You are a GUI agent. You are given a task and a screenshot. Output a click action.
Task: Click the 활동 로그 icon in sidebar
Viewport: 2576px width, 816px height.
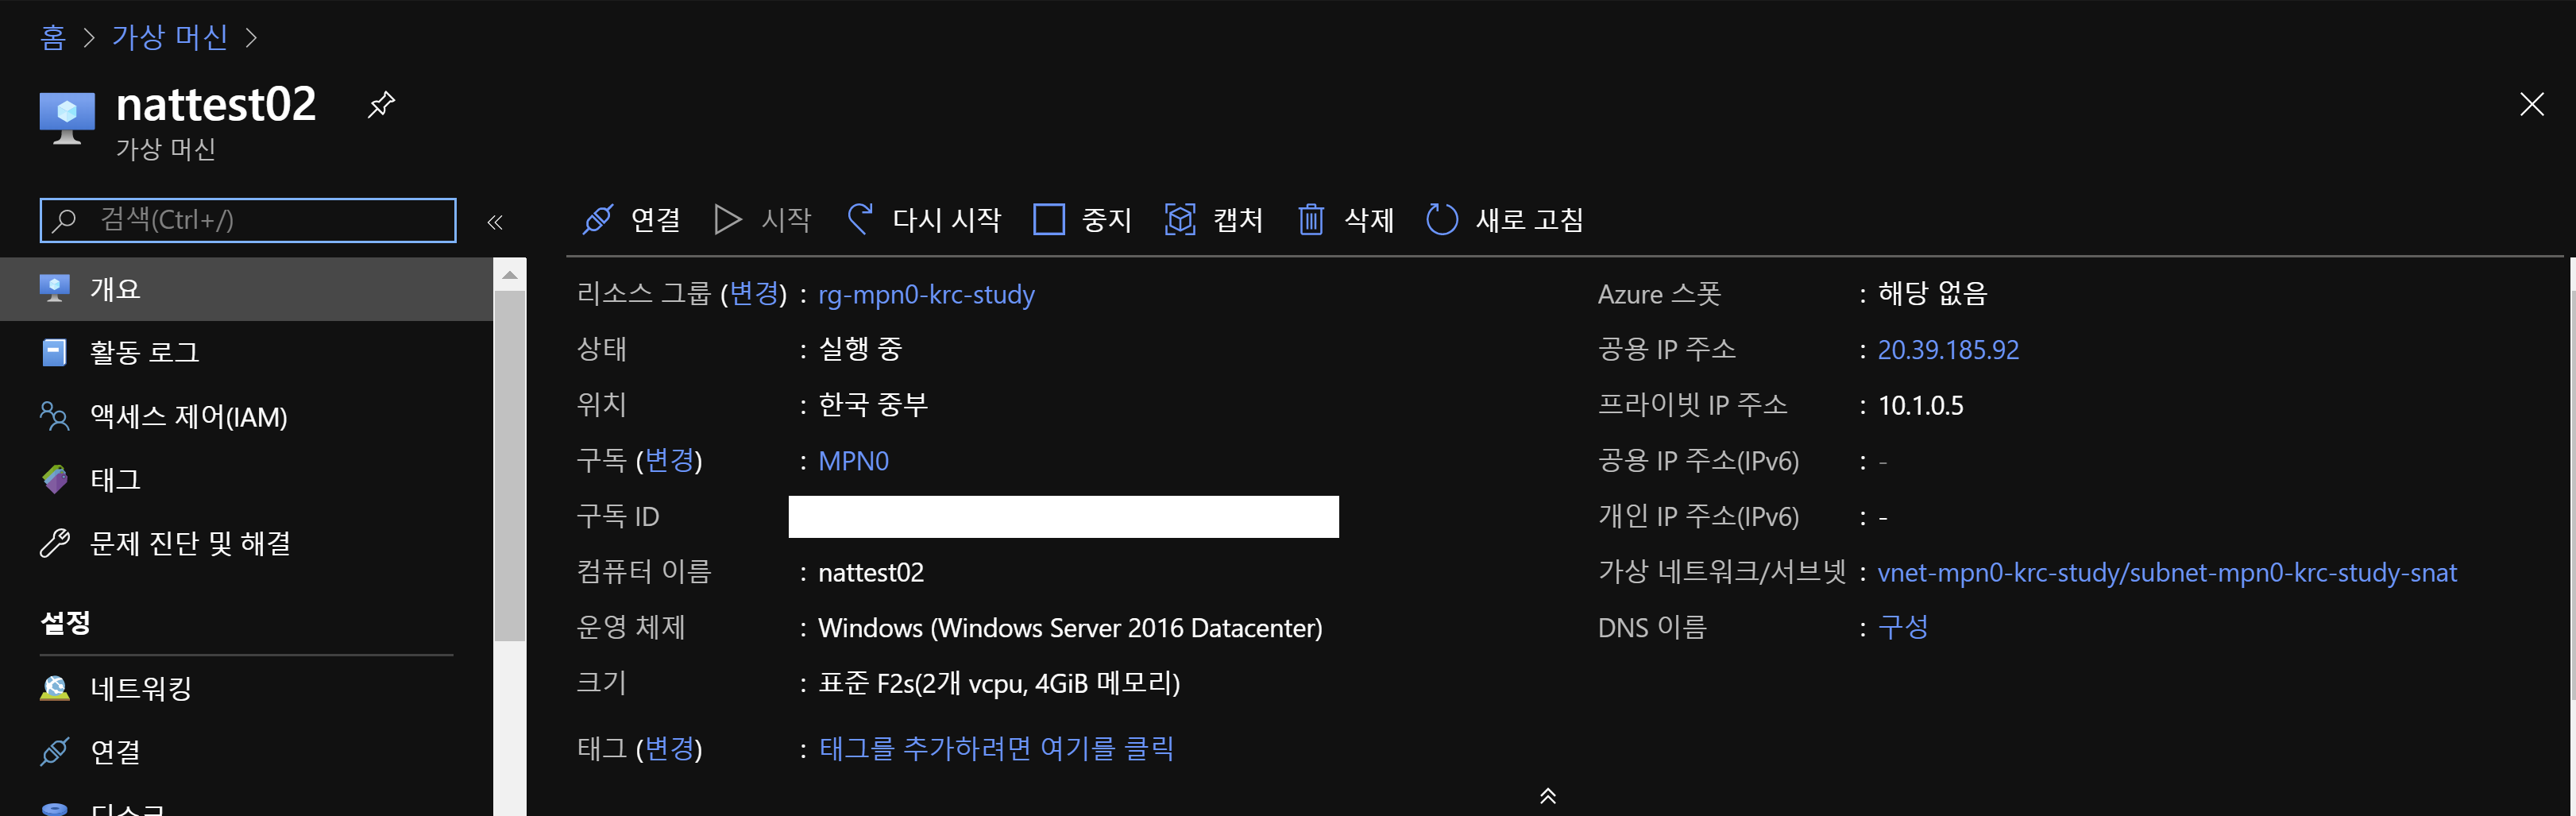pyautogui.click(x=55, y=352)
